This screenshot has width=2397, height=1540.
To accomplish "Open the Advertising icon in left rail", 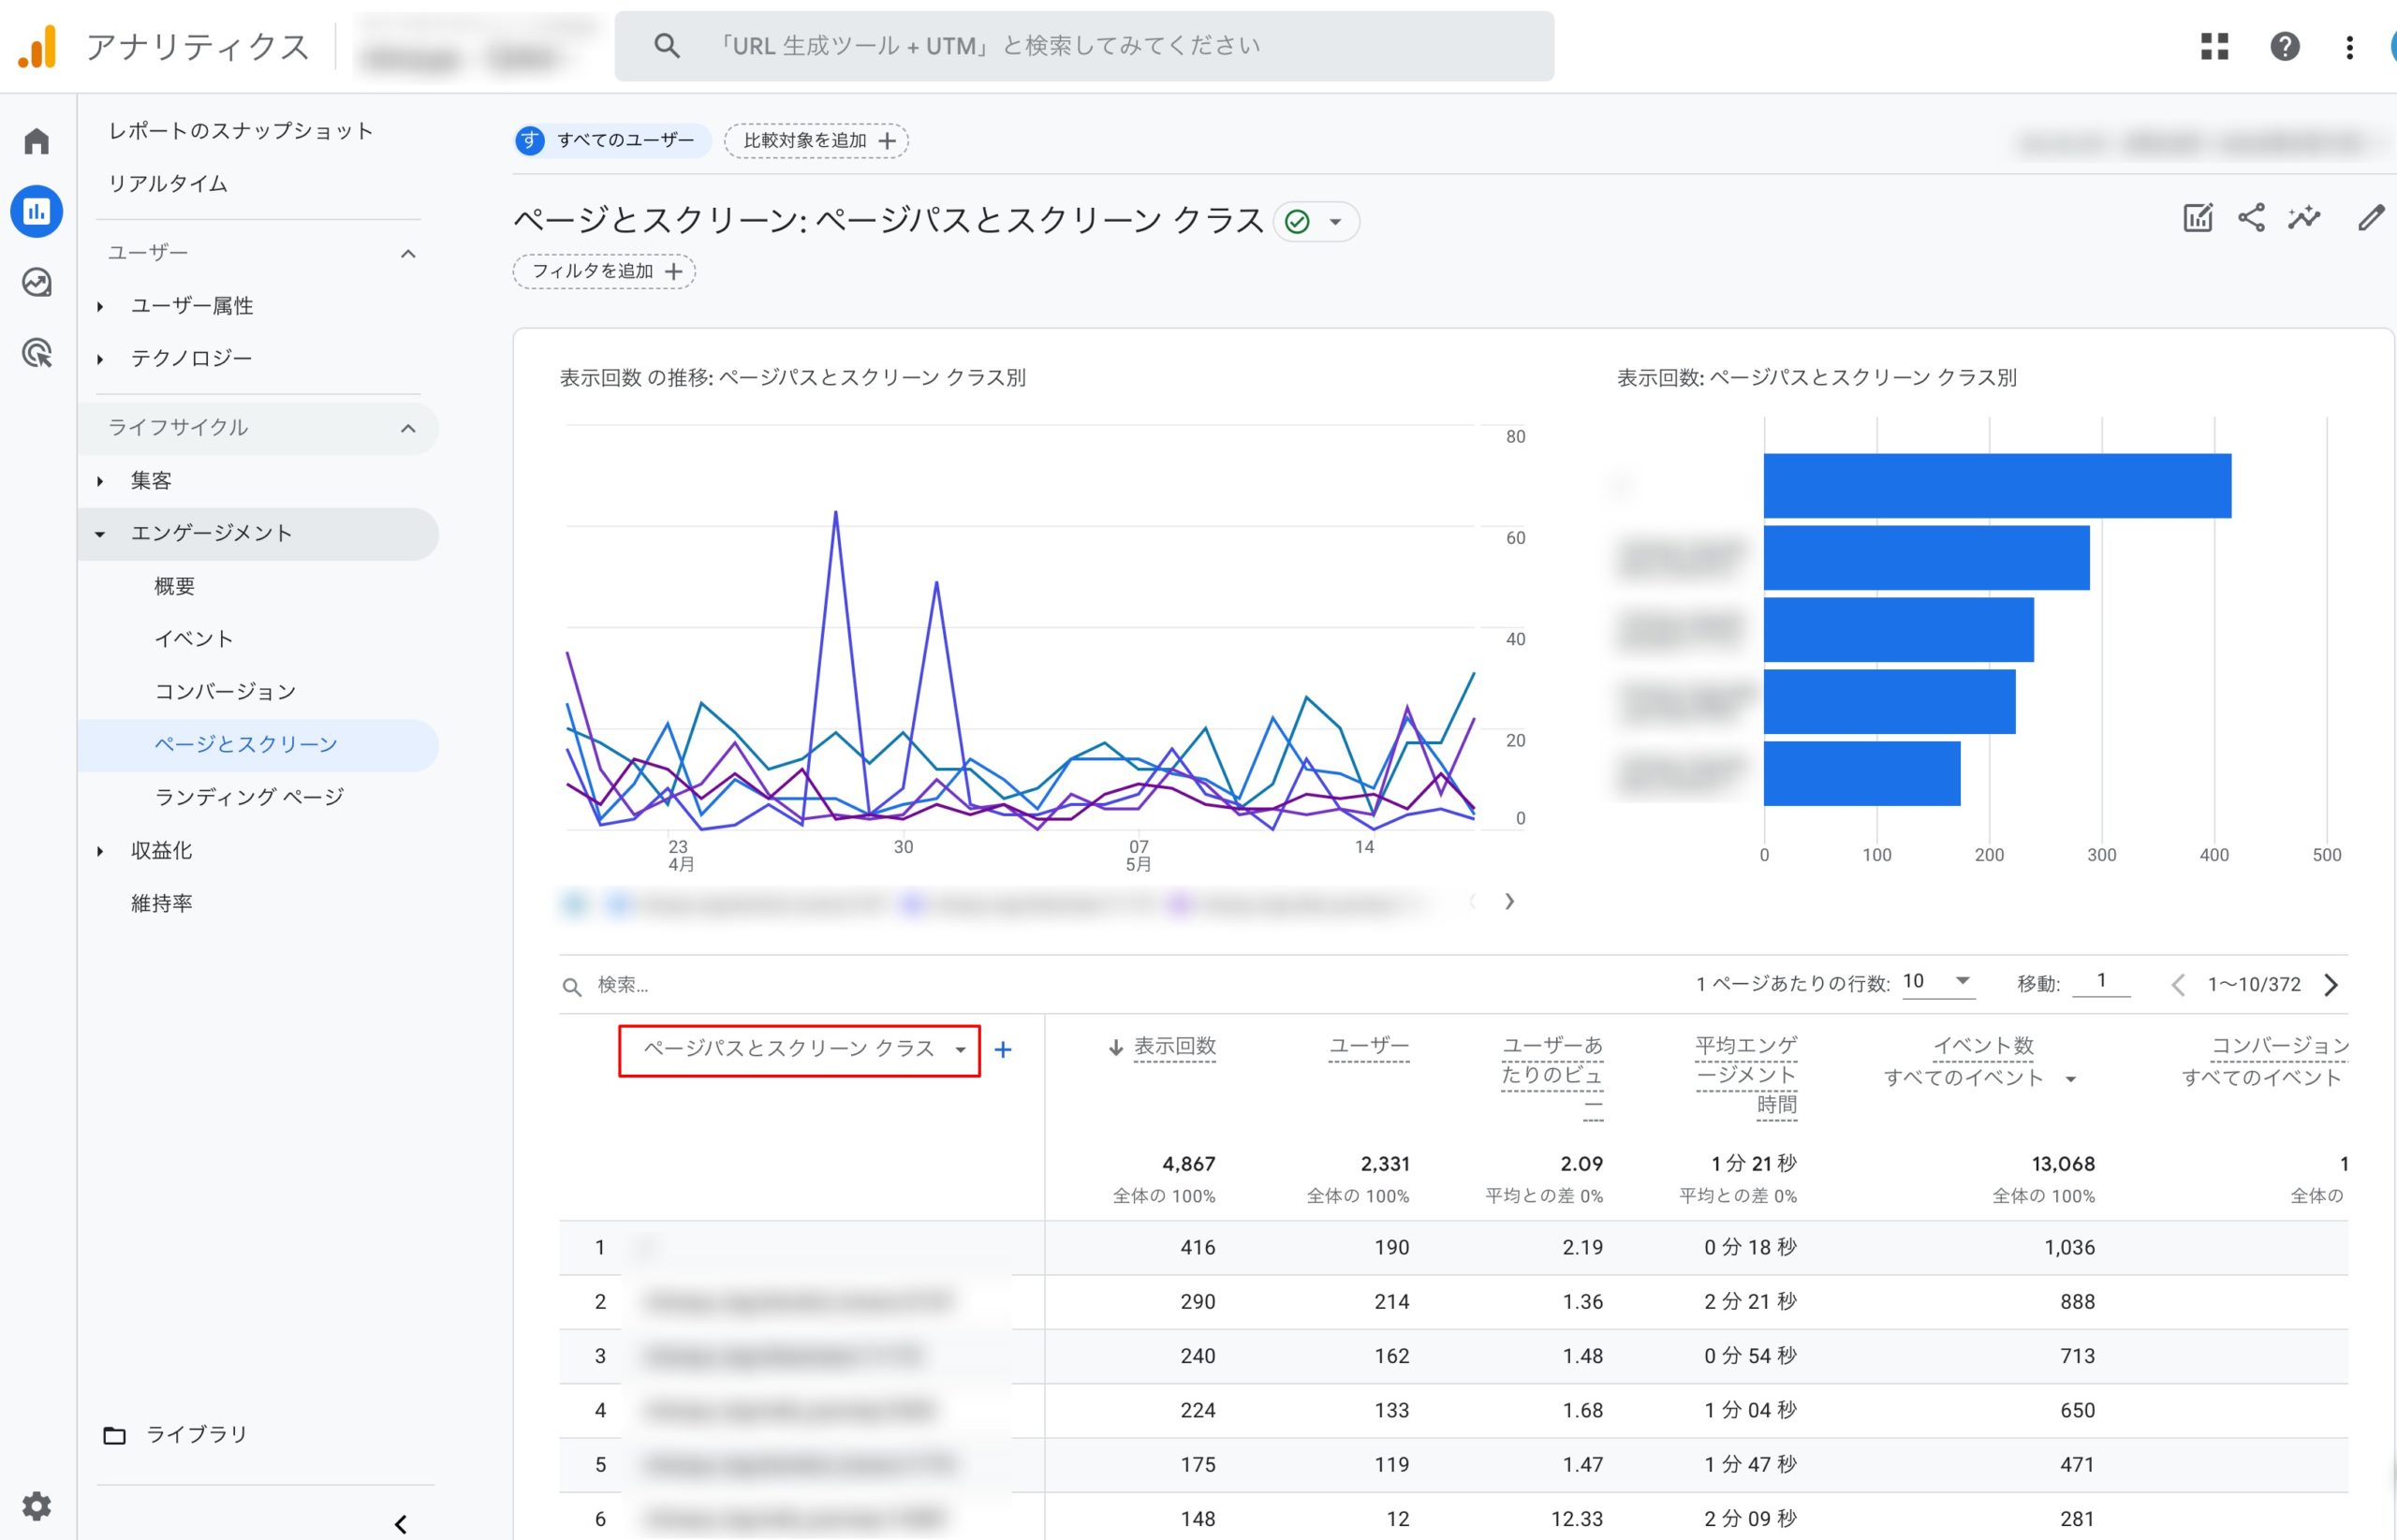I will point(37,353).
